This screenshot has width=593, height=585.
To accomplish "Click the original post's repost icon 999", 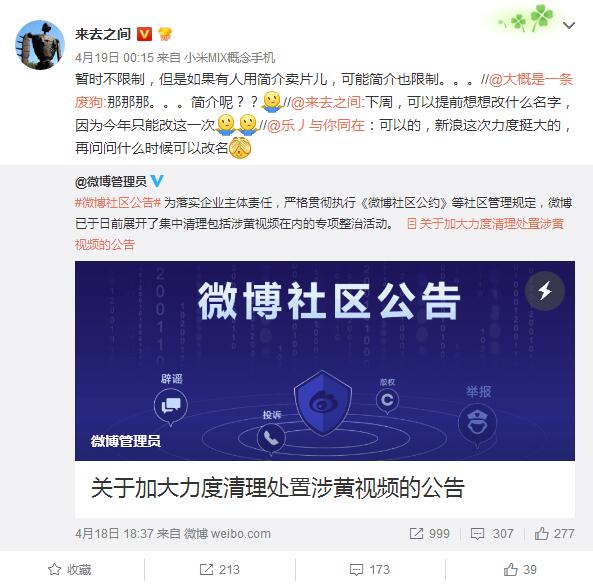I will pos(429,534).
